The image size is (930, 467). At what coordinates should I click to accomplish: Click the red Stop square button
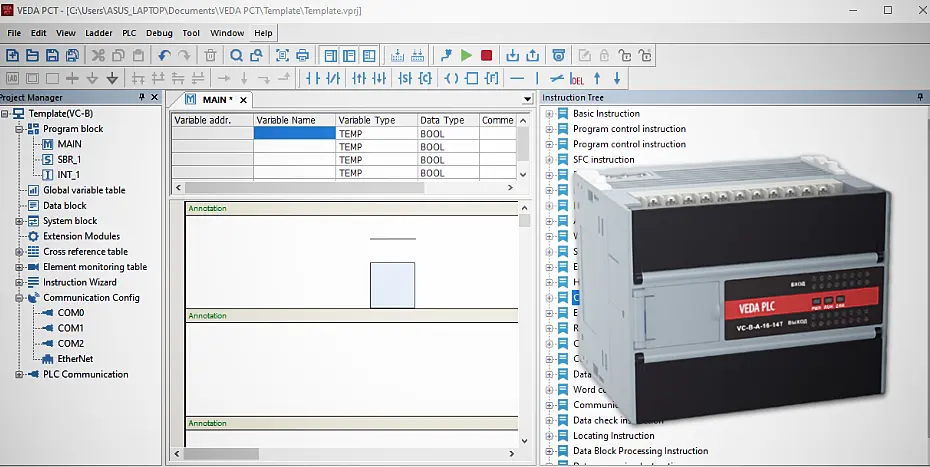[x=486, y=55]
